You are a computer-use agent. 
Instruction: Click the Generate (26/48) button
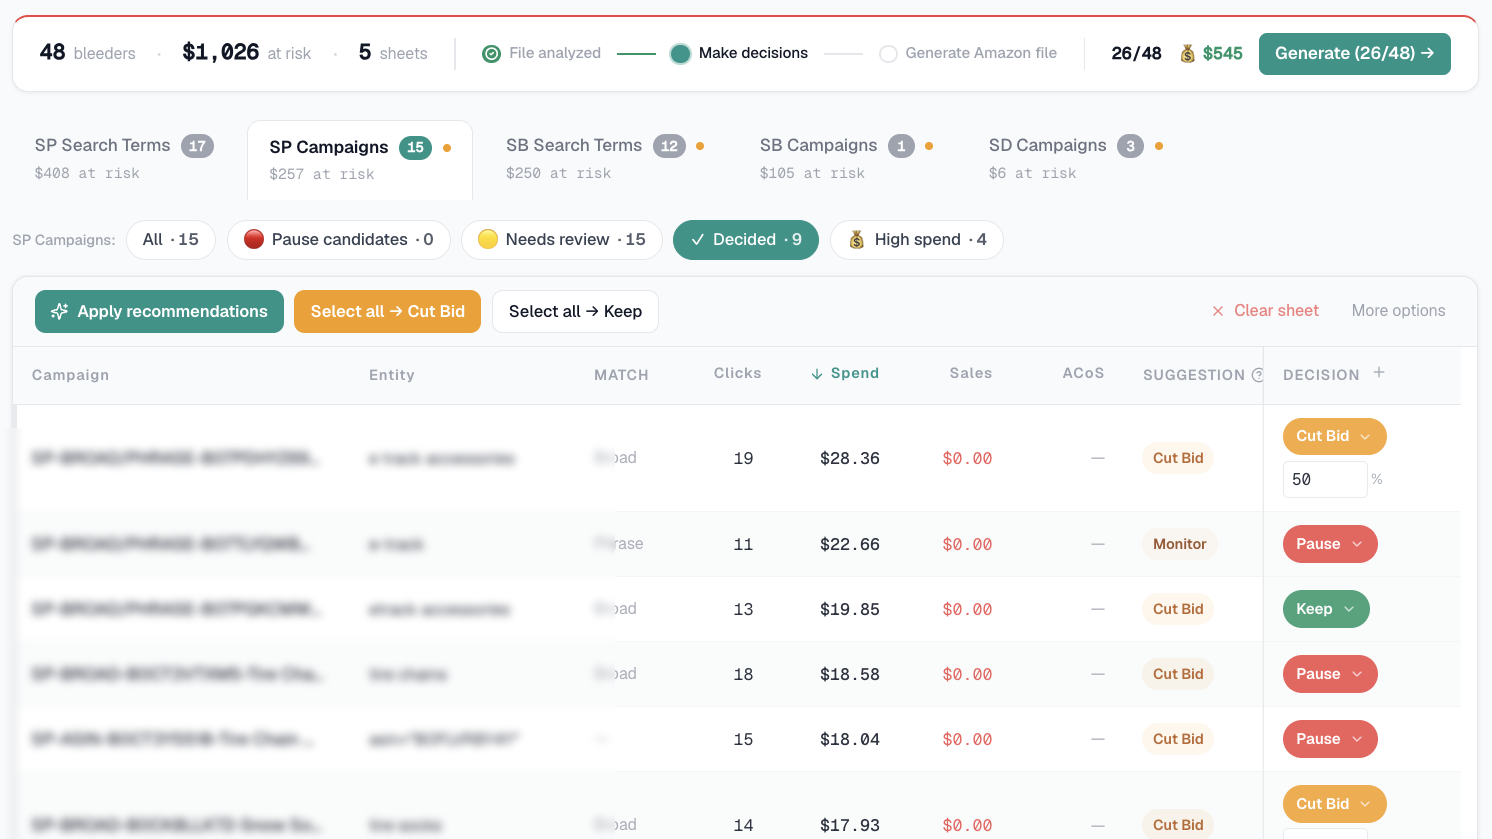(1354, 54)
